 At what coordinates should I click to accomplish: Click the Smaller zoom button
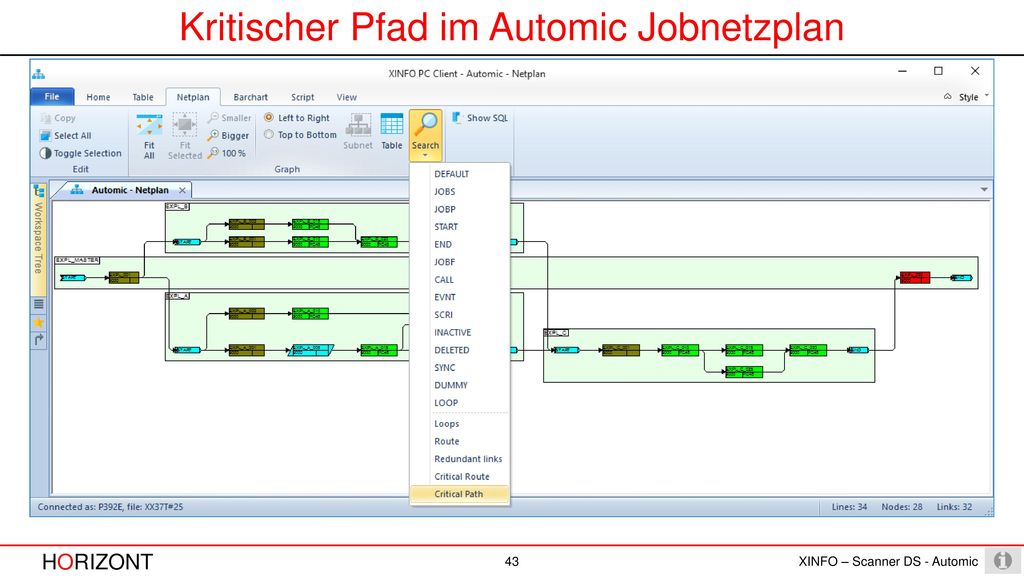click(x=229, y=118)
